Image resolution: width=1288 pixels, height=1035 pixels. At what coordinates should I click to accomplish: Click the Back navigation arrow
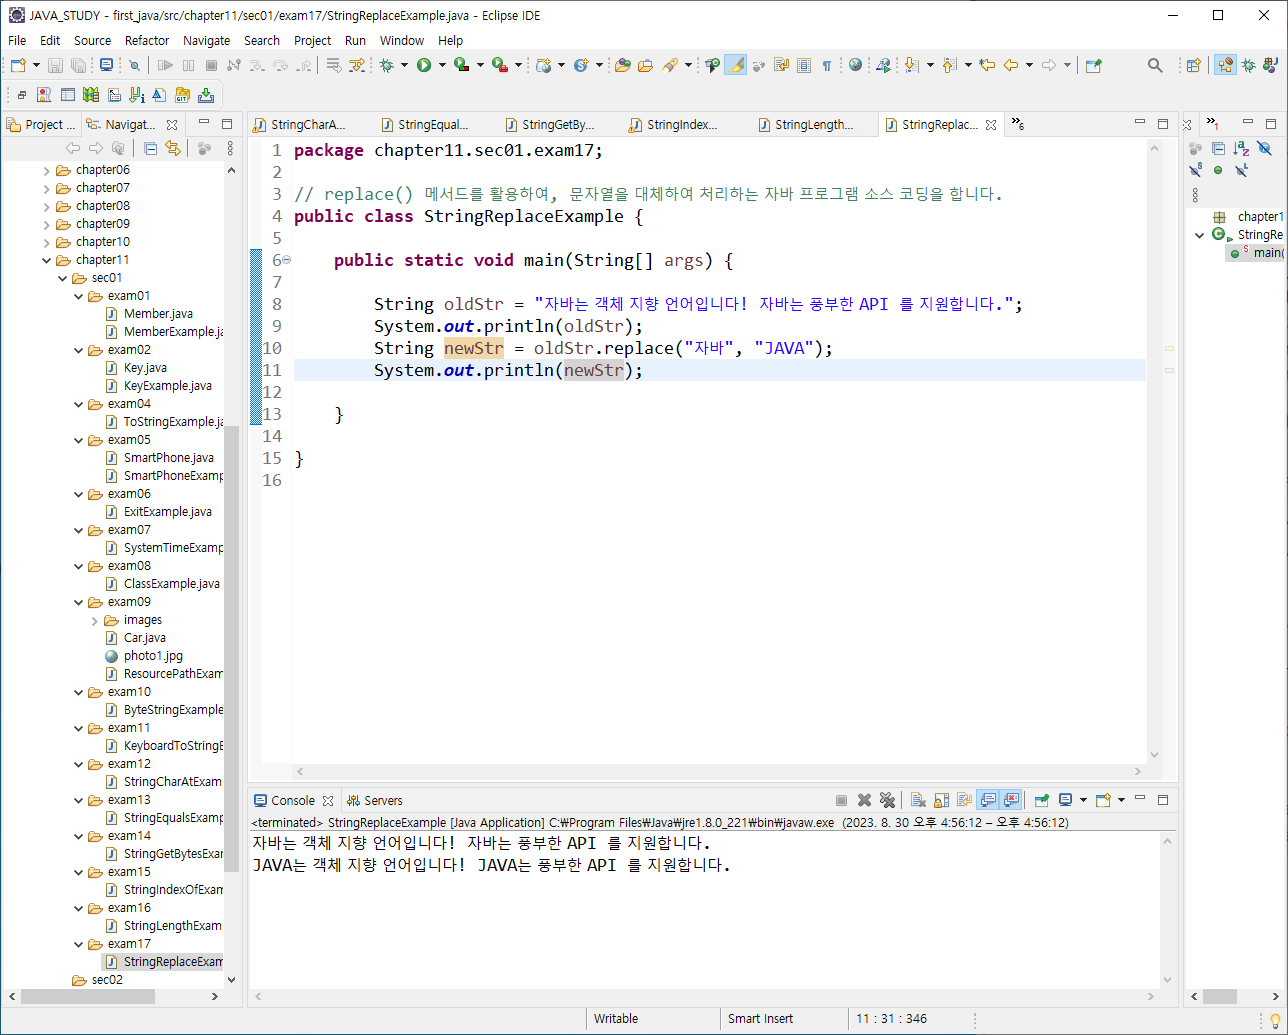1011,65
